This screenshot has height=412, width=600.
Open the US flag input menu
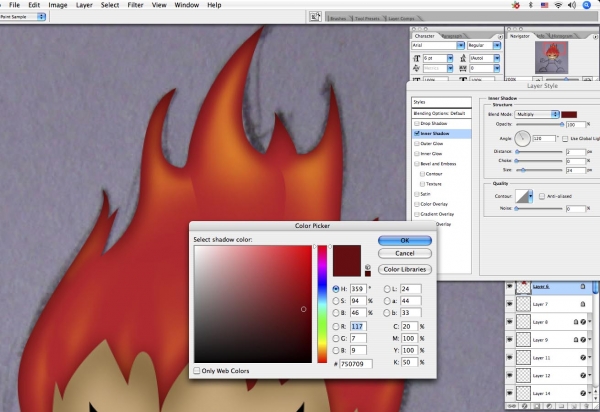click(x=544, y=5)
